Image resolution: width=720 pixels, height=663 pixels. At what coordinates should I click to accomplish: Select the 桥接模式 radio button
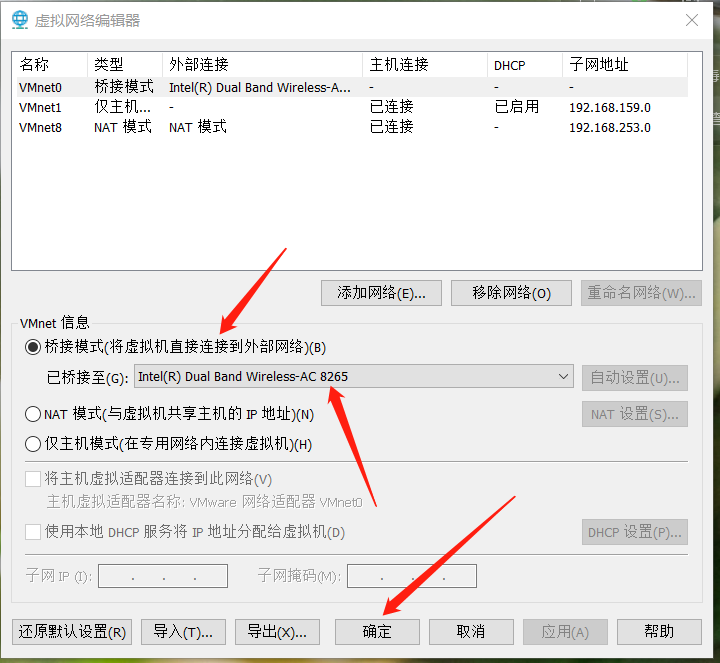(33, 347)
